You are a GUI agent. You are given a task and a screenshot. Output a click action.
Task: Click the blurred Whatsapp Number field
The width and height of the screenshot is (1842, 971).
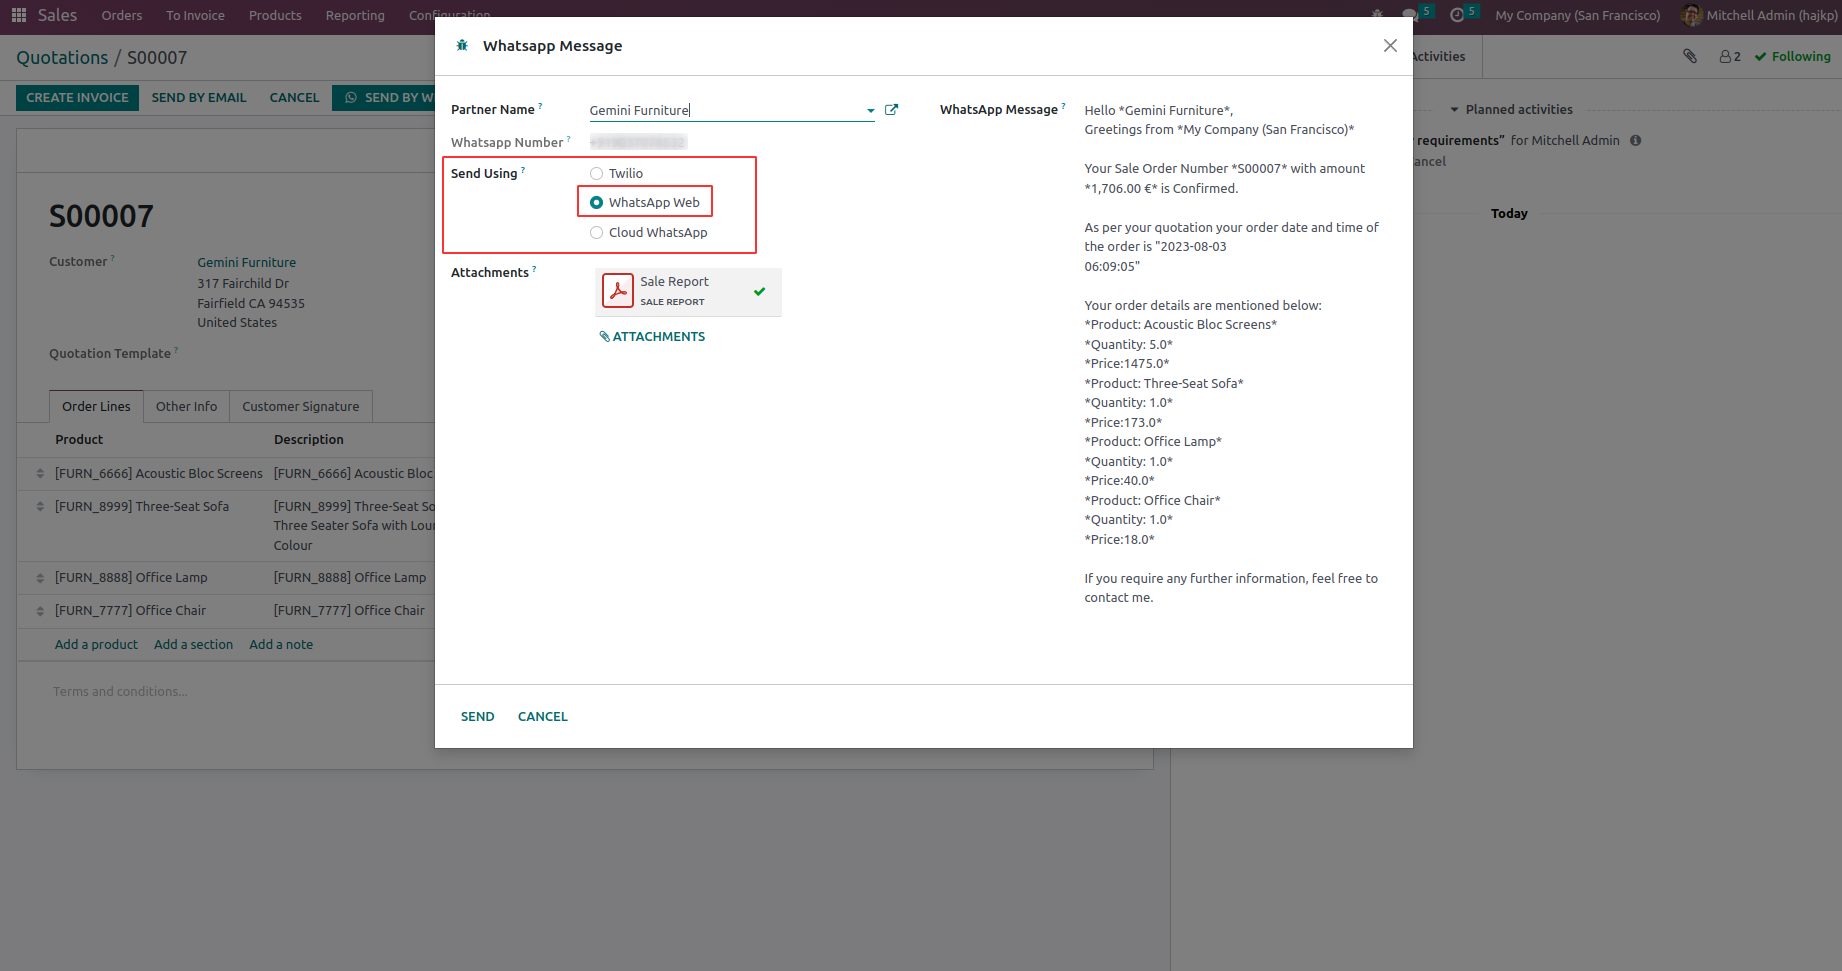(638, 143)
